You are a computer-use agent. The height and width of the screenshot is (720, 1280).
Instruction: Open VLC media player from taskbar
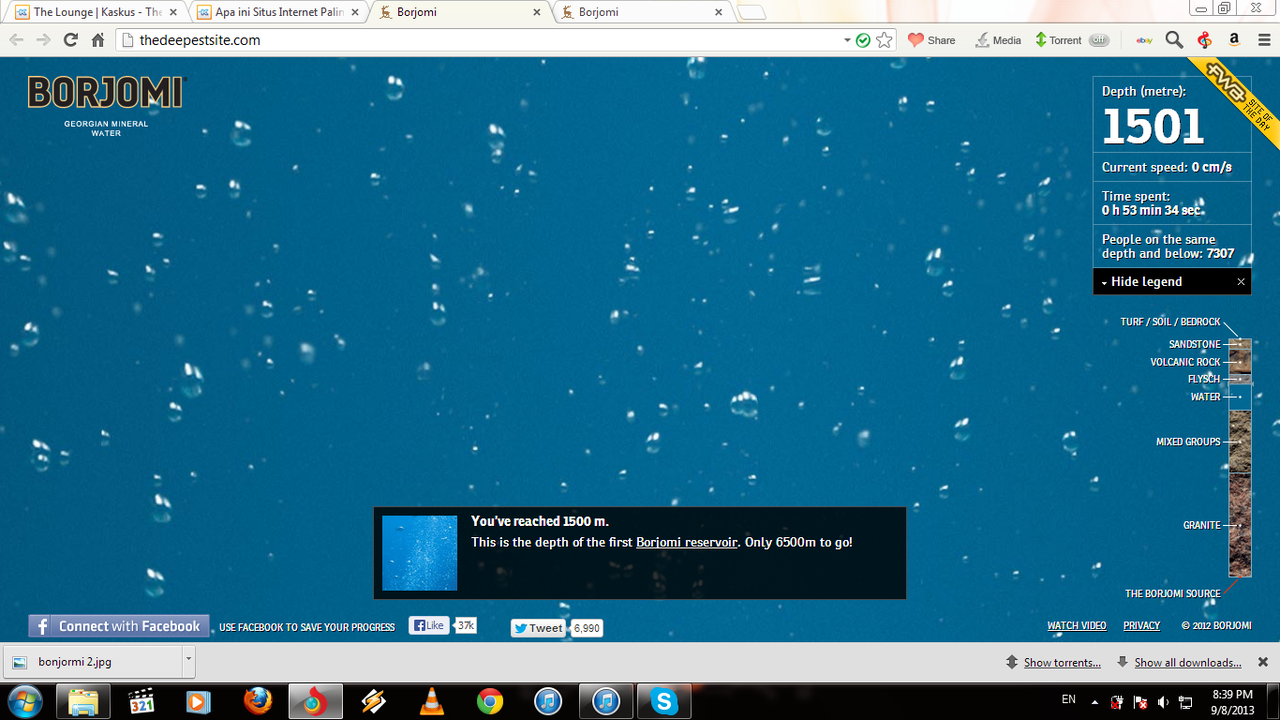pos(431,701)
